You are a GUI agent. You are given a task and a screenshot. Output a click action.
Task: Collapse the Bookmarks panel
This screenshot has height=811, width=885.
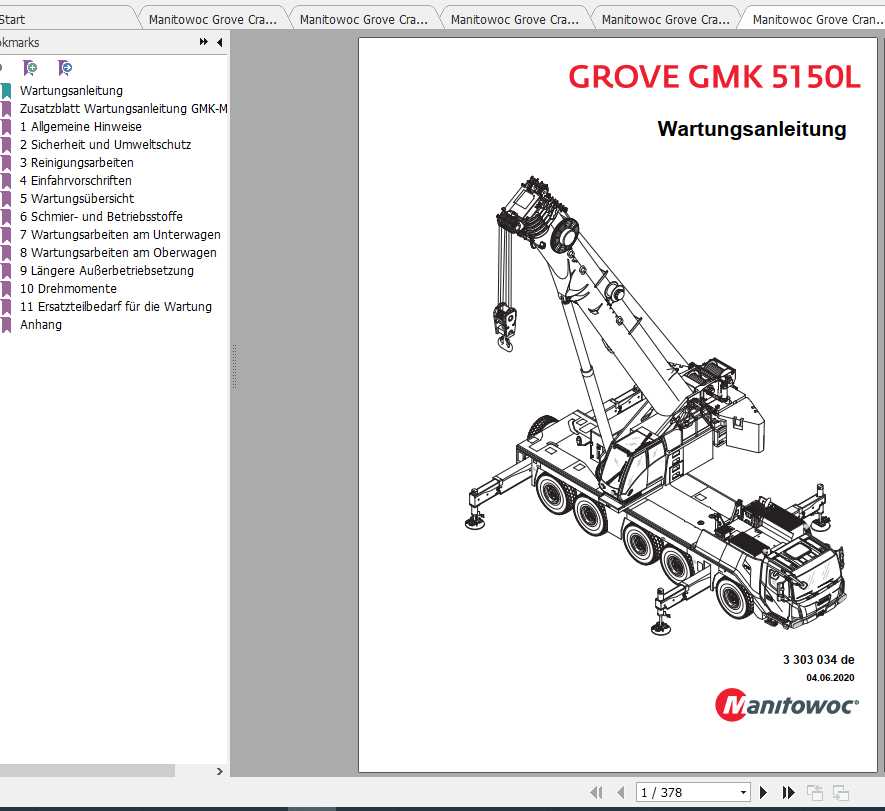(220, 42)
